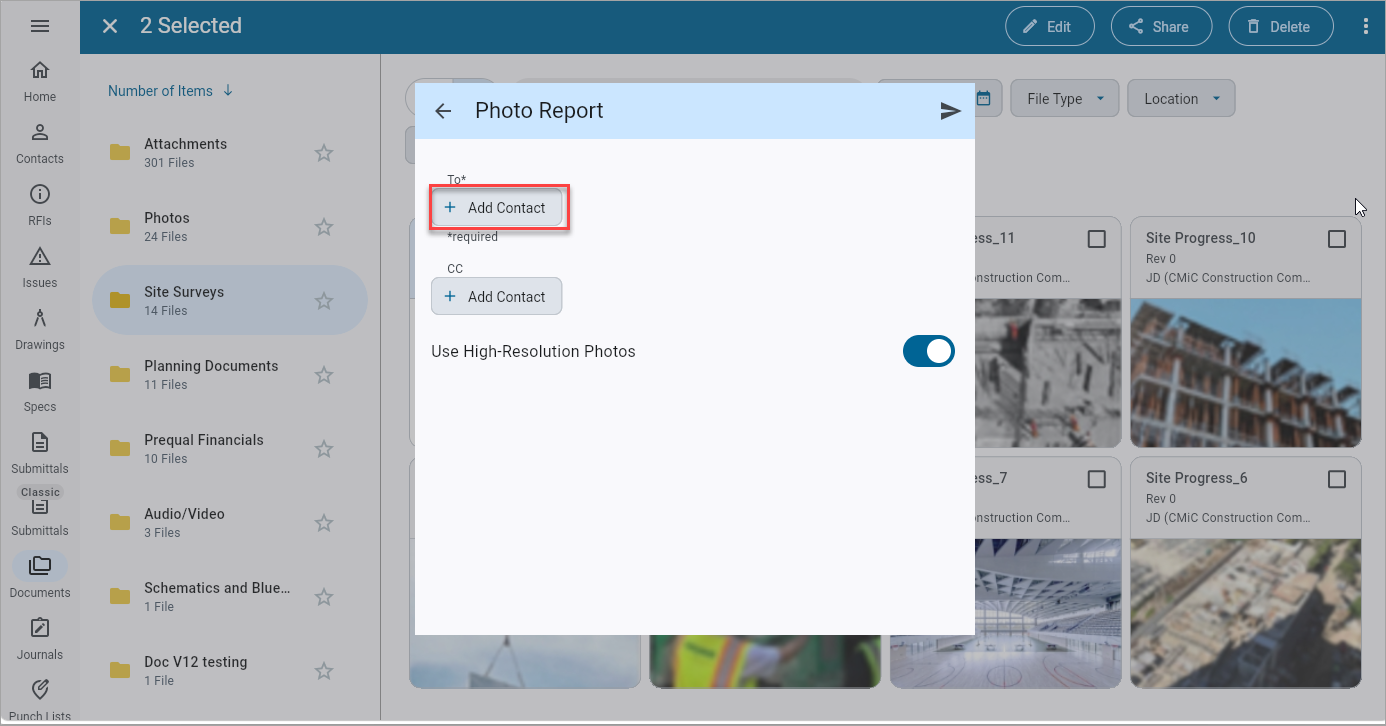Favorite the Site Surveys folder
Screen dimensions: 1386x726
(324, 301)
